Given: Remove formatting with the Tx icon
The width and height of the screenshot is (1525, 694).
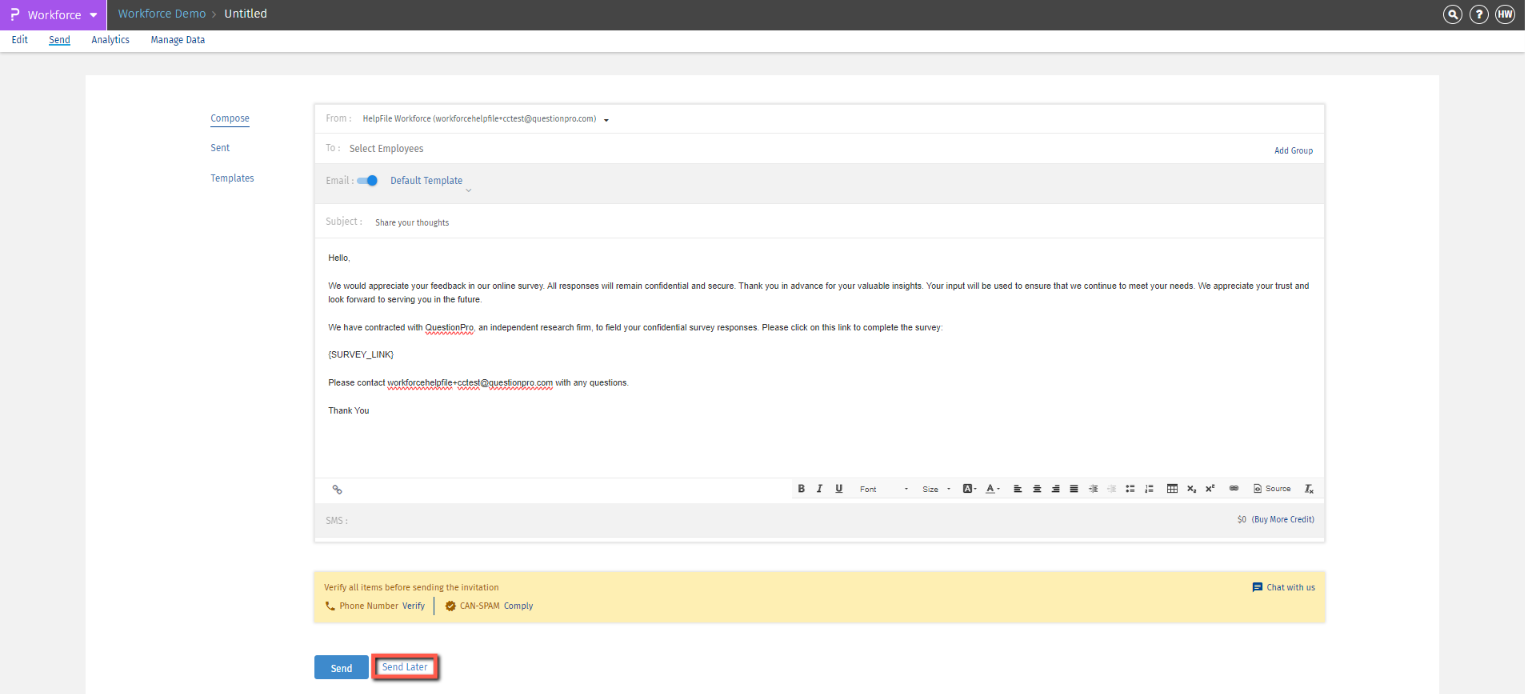Looking at the screenshot, I should 1309,488.
